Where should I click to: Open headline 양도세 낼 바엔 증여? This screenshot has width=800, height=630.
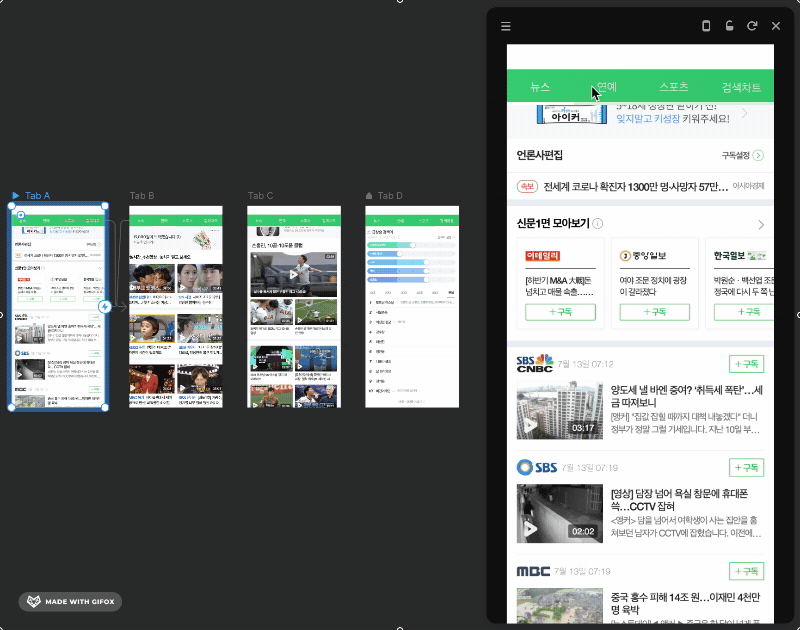tap(687, 396)
